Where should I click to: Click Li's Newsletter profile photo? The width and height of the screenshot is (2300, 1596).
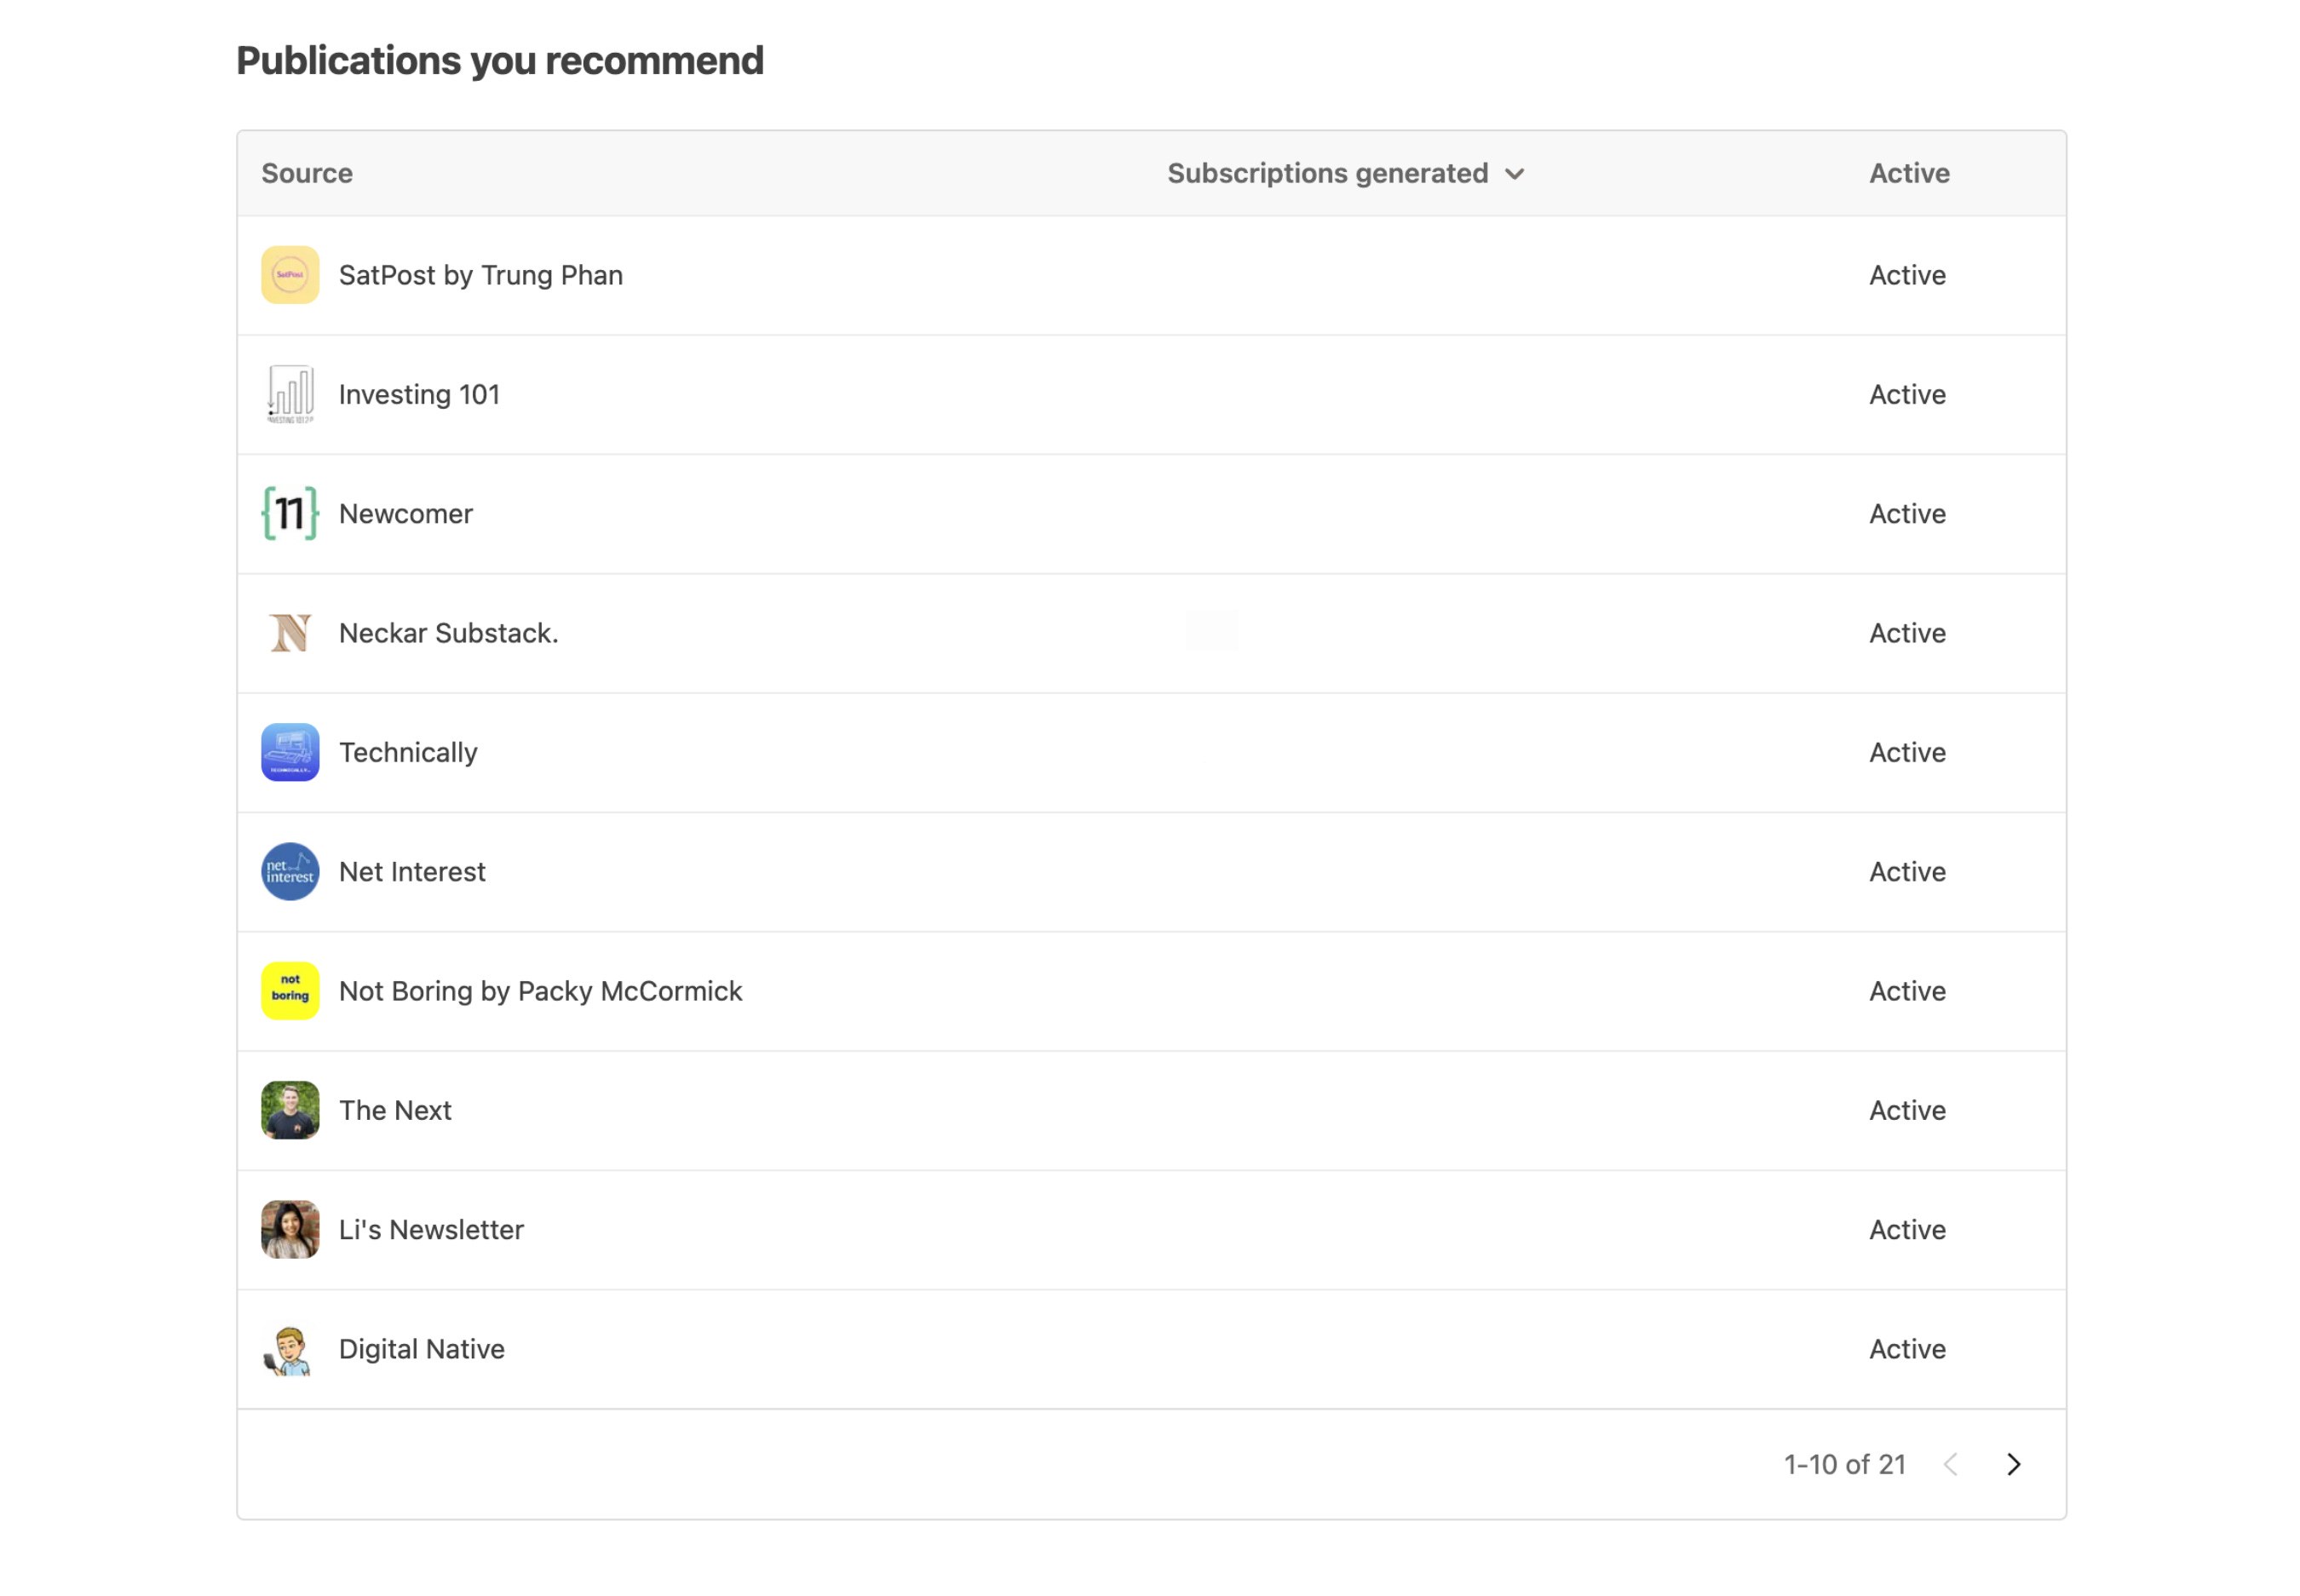pos(290,1229)
